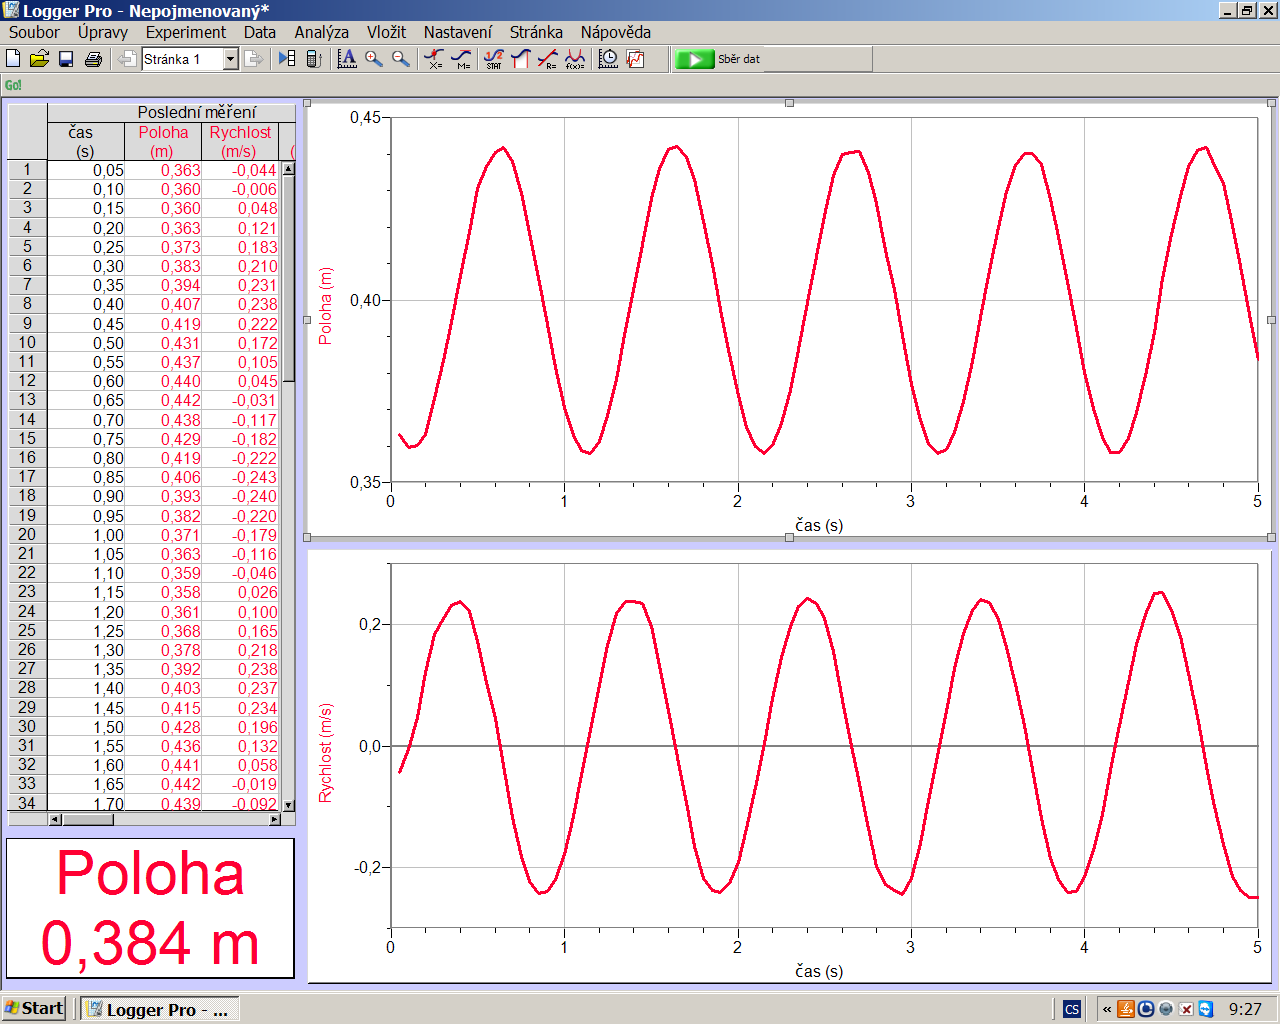Select row number 20 in the data table
Viewport: 1280px width, 1024px height.
[x=27, y=535]
